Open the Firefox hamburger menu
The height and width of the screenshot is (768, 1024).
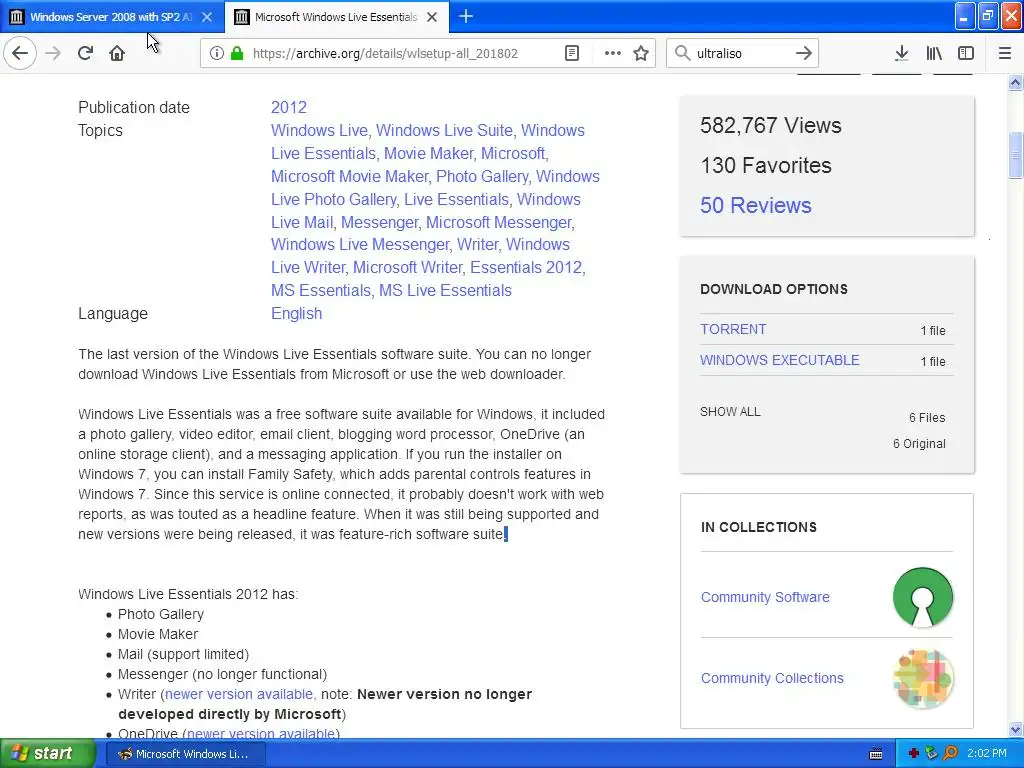(1004, 53)
